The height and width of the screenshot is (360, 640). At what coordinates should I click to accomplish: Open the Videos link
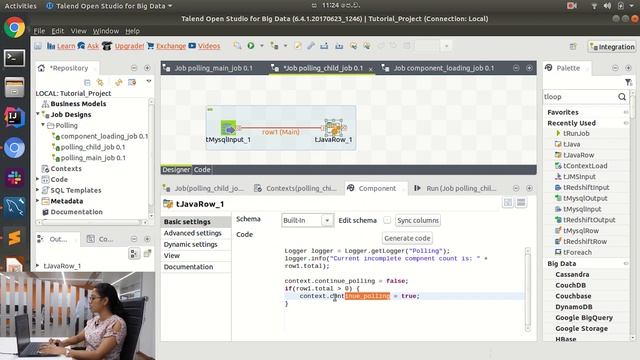pos(209,46)
